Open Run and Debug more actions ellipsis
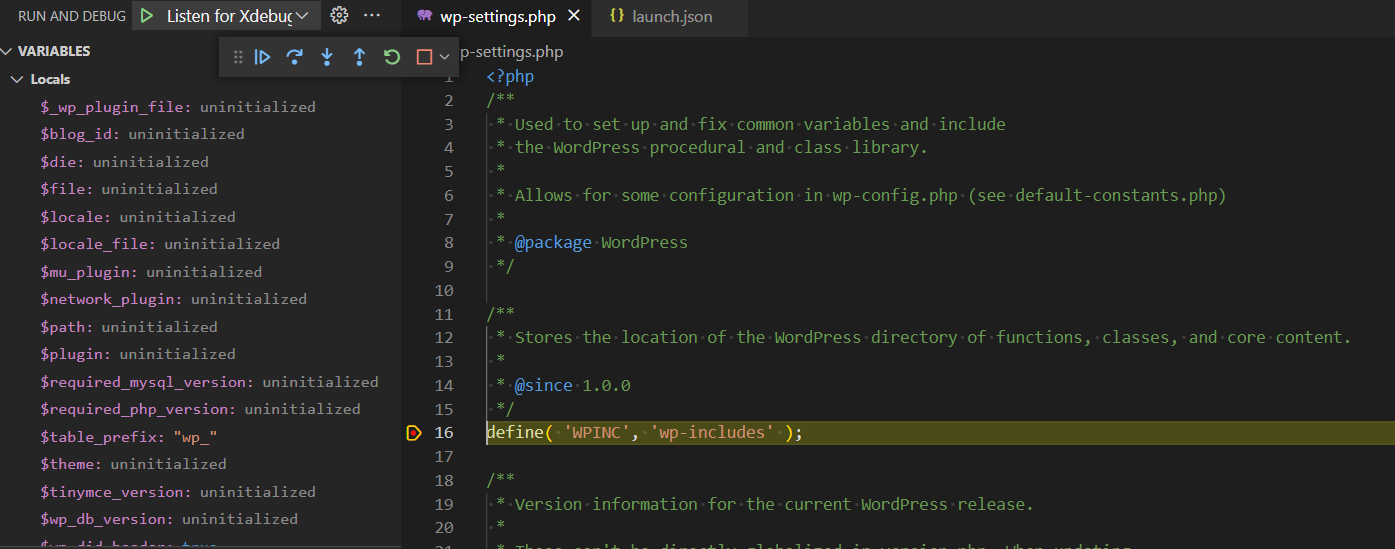The width and height of the screenshot is (1395, 549). 372,16
